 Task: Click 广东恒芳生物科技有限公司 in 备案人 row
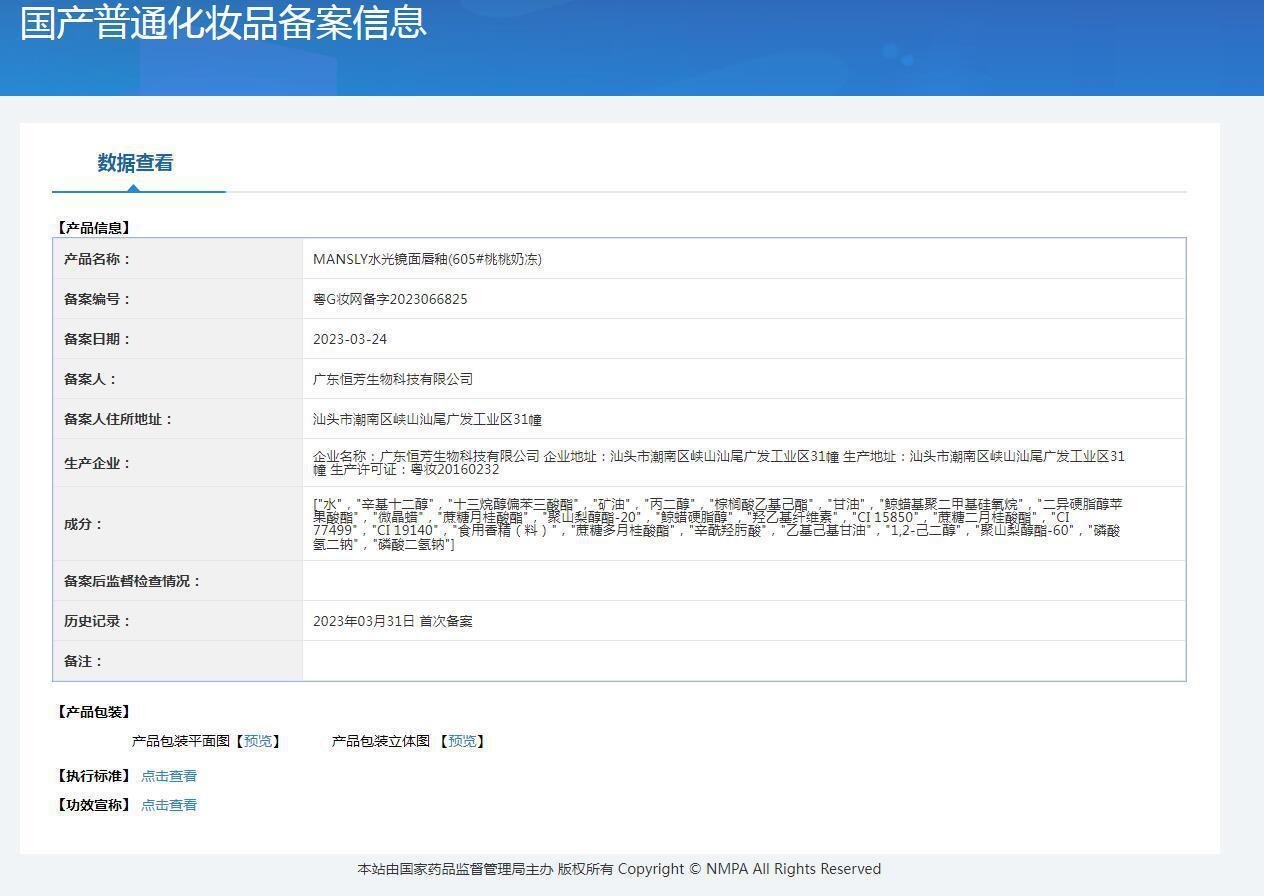click(x=393, y=379)
